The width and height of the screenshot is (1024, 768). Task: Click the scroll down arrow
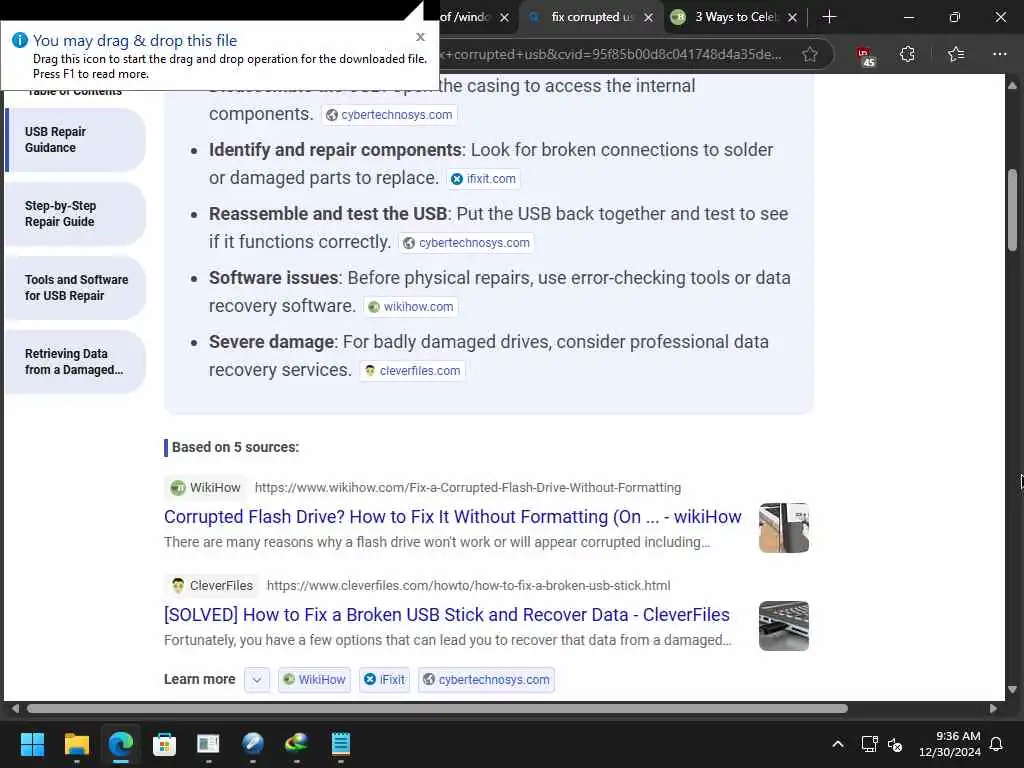[1012, 689]
